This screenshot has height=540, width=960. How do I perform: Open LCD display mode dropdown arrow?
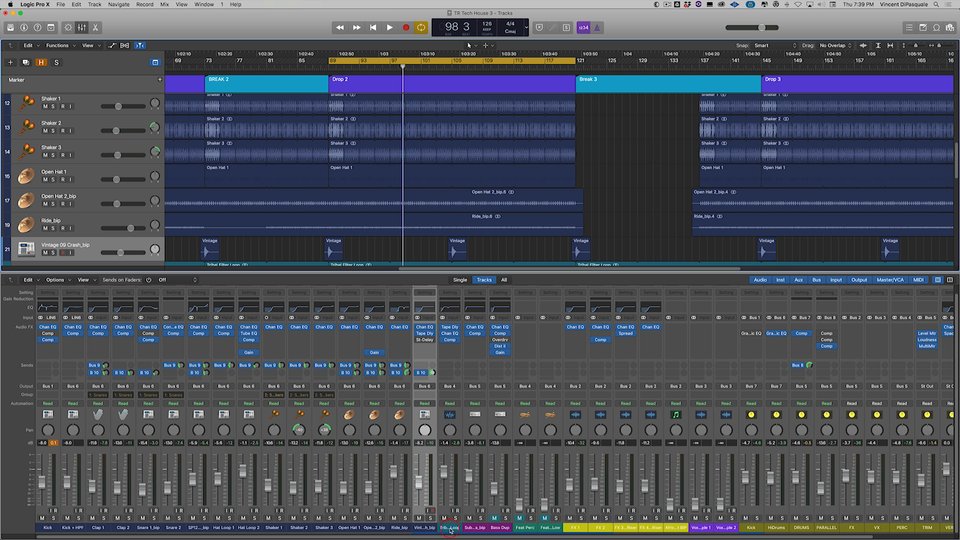pos(526,28)
